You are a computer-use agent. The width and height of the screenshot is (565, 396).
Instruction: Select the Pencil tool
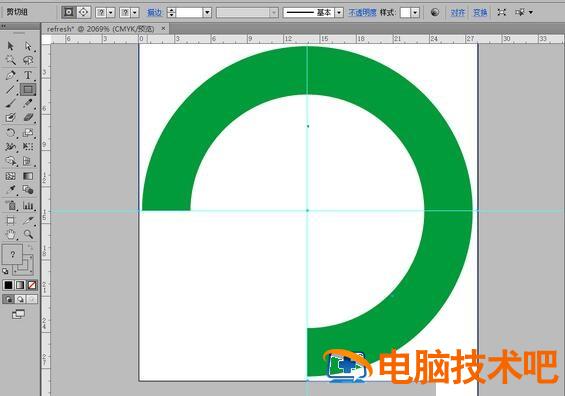pyautogui.click(x=28, y=103)
